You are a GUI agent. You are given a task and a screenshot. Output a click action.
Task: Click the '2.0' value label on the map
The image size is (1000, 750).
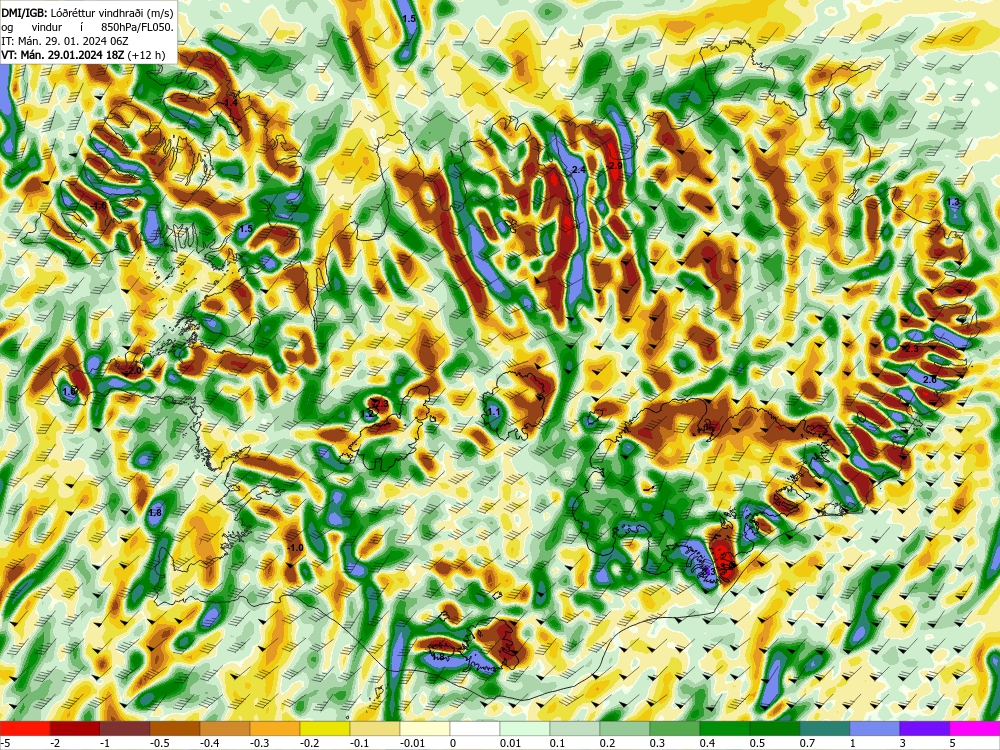(x=930, y=379)
